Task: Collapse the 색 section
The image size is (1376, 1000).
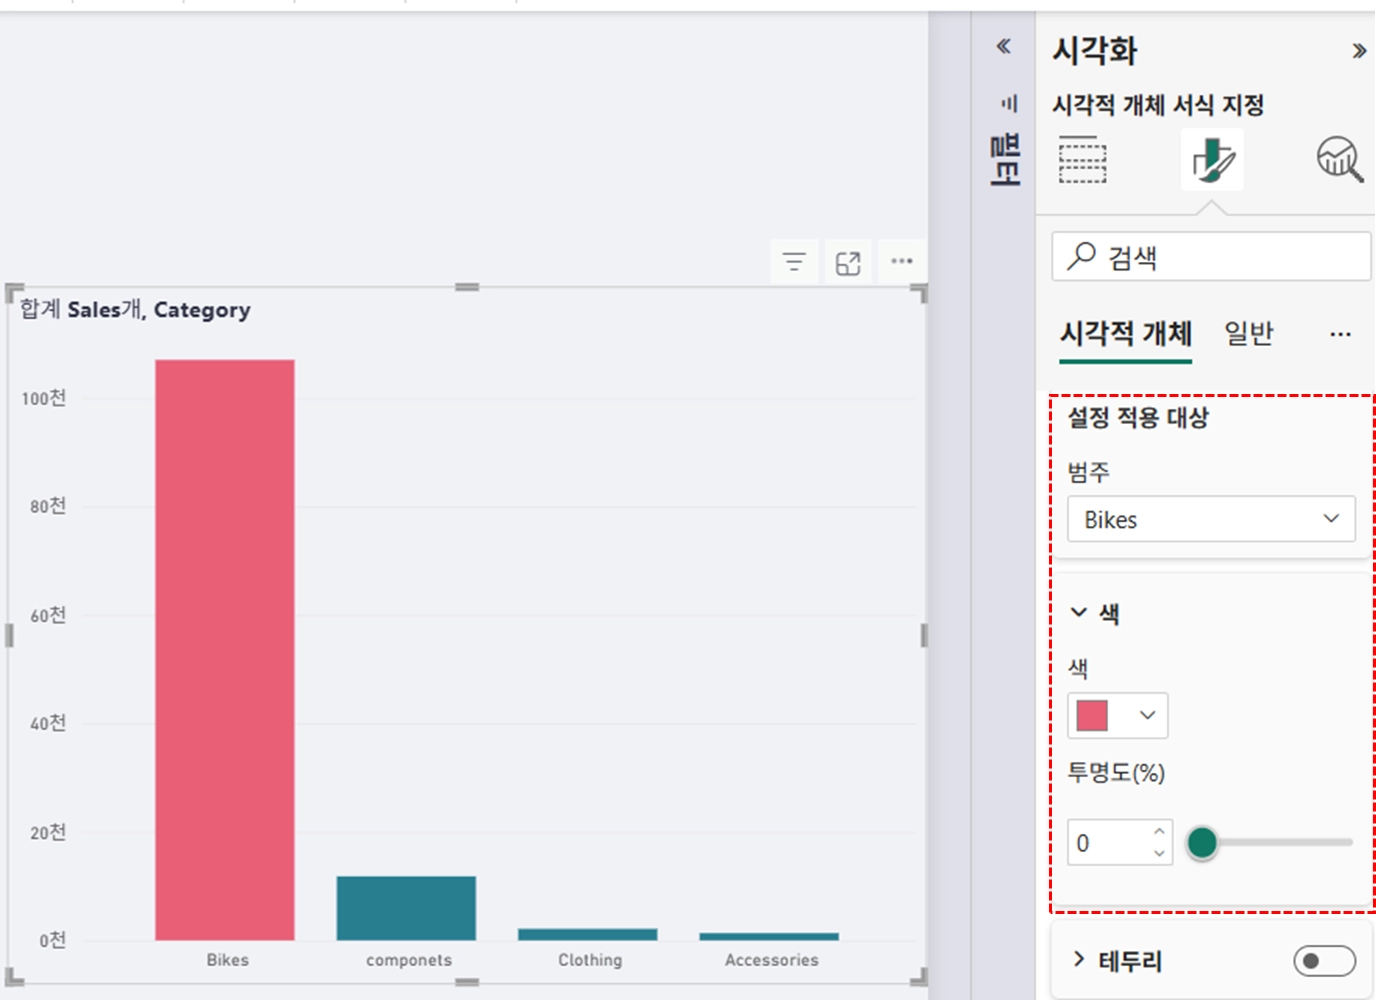Action: click(x=1079, y=613)
